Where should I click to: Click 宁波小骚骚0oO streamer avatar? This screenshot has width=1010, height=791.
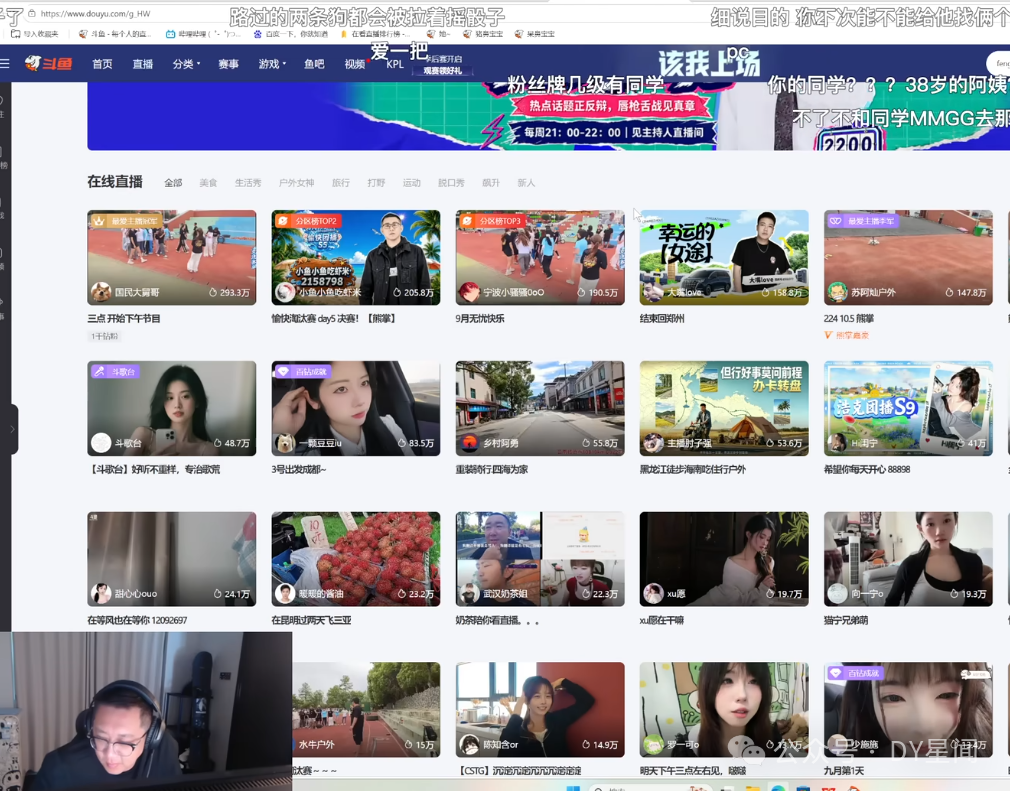(x=469, y=292)
